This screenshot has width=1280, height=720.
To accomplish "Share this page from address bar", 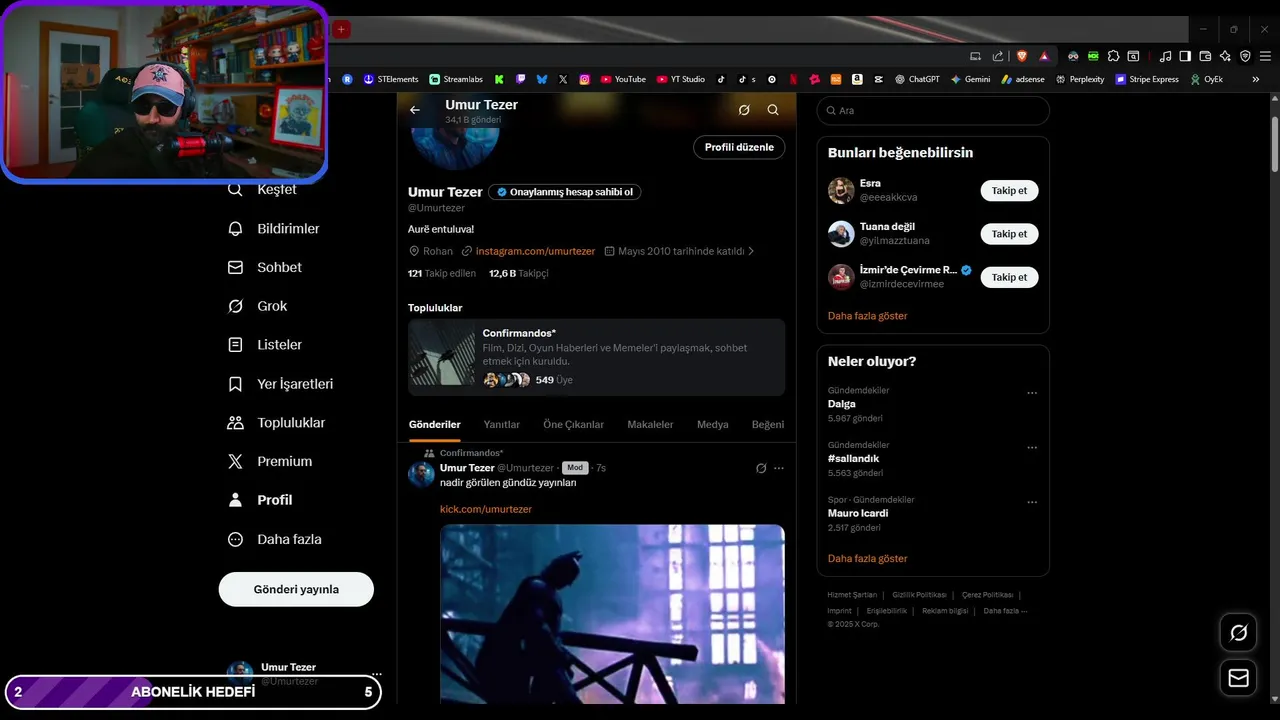I will (998, 56).
